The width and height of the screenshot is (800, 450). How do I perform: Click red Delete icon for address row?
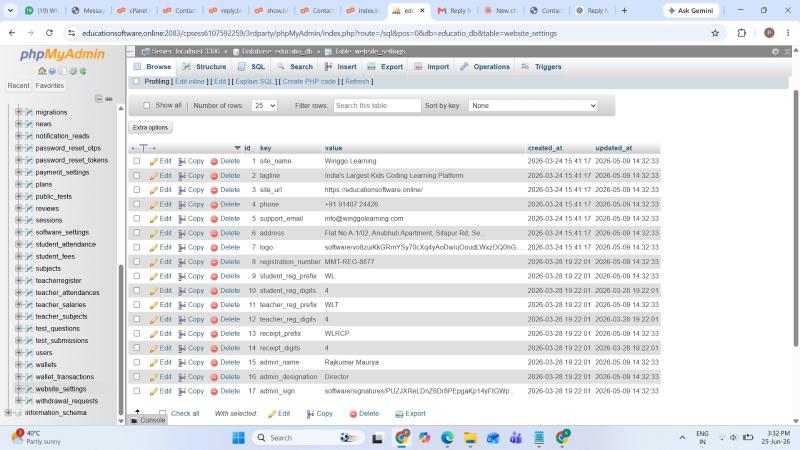click(x=214, y=233)
